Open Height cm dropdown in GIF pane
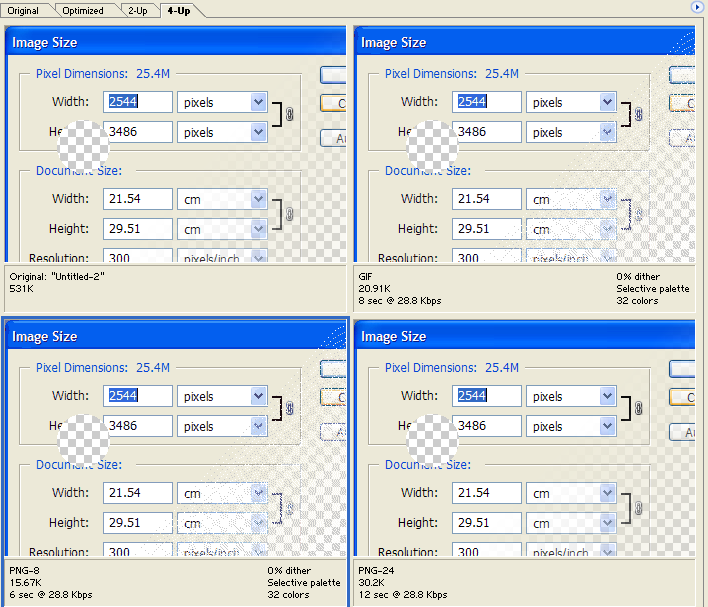The image size is (708, 607). click(607, 229)
